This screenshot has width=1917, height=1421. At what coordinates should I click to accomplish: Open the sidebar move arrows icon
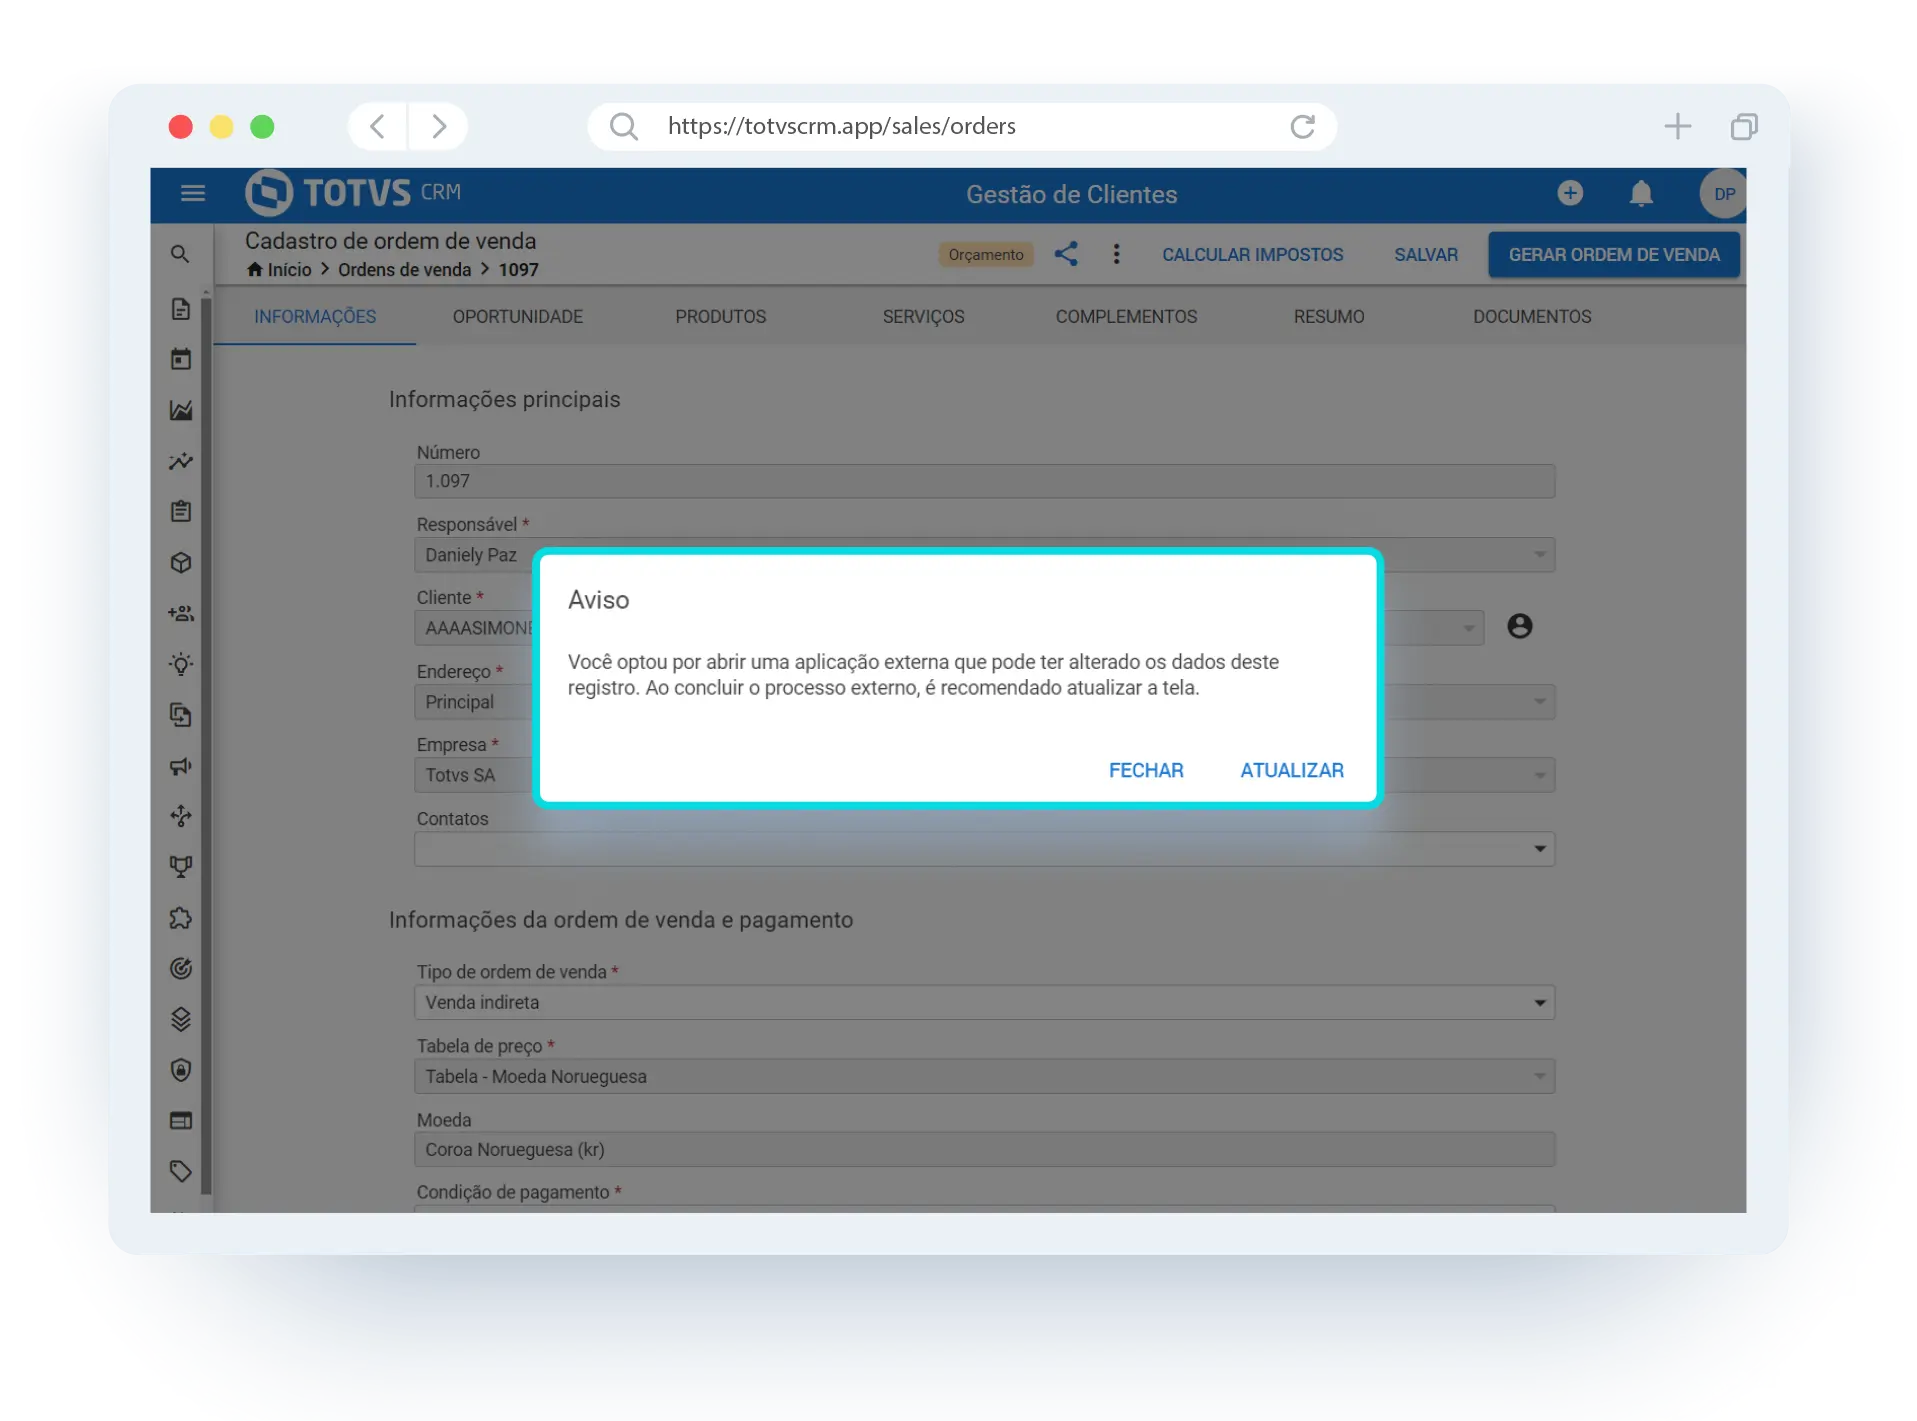click(180, 816)
